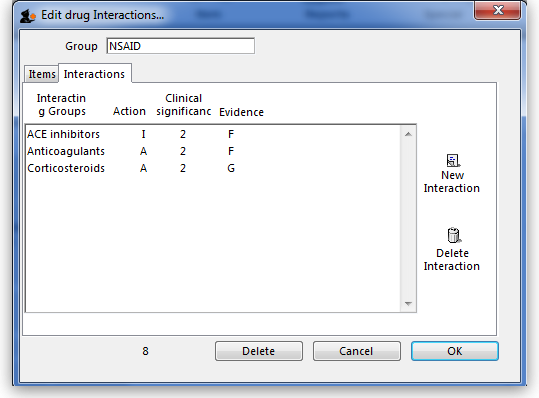
Task: Click the Interacting Groups column header
Action: pyautogui.click(x=62, y=105)
